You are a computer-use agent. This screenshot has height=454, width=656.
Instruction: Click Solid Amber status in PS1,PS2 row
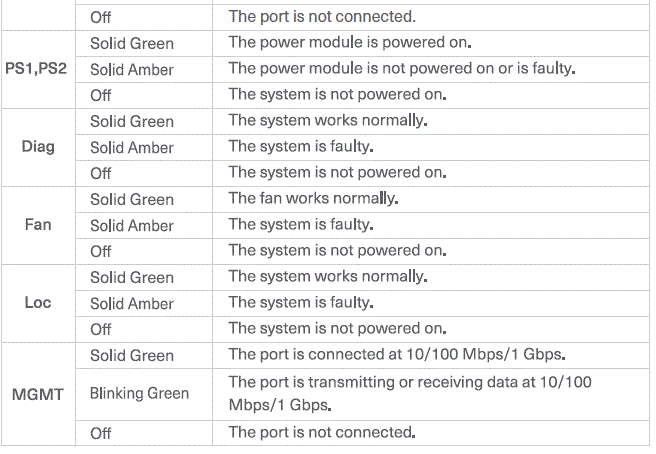[131, 69]
